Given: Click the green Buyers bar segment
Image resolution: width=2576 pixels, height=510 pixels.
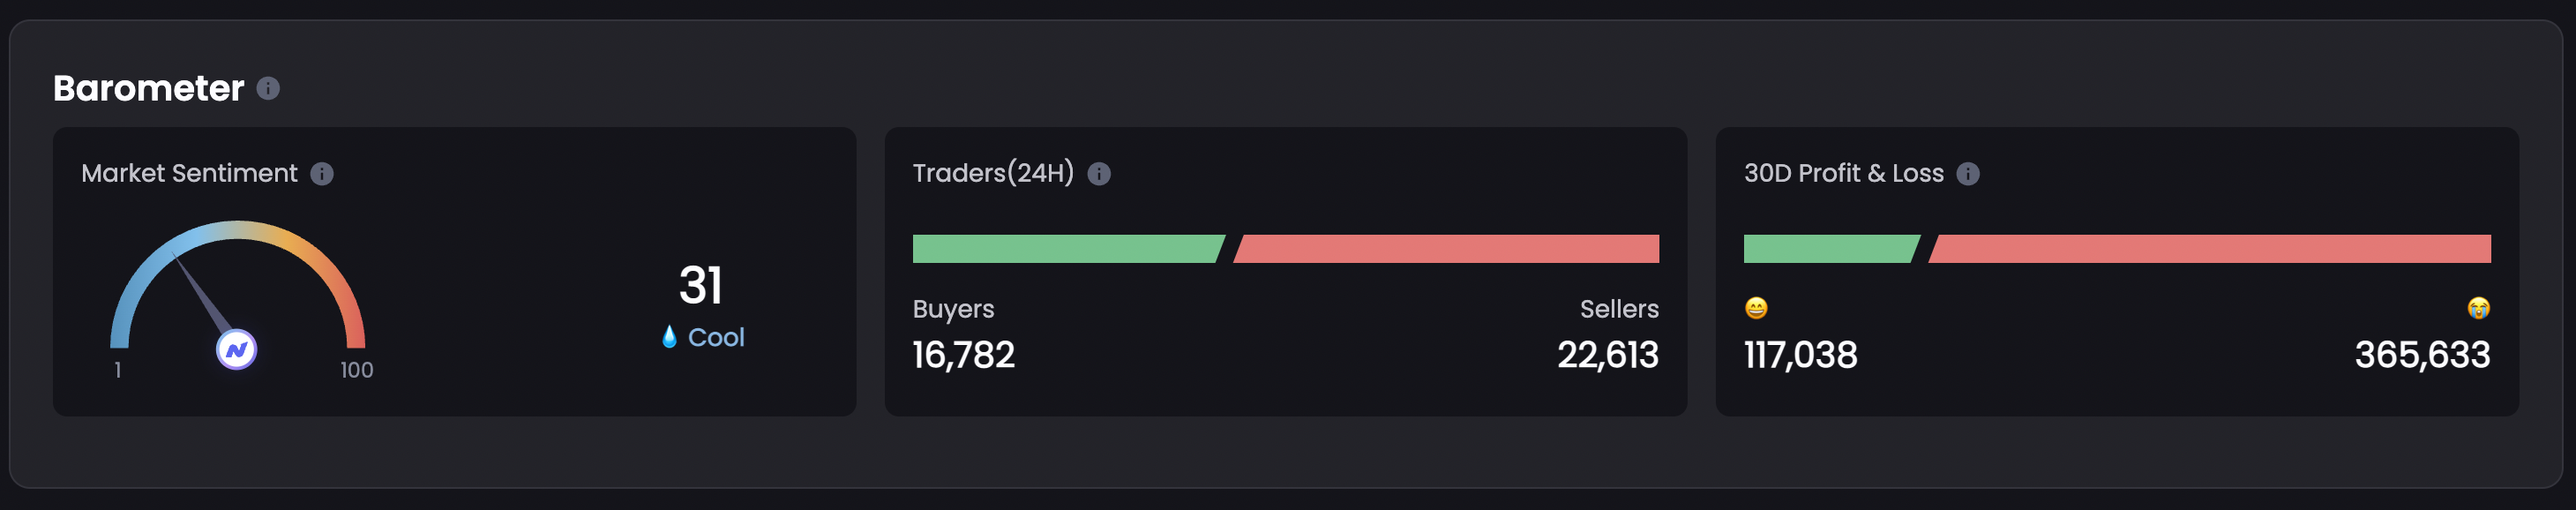Looking at the screenshot, I should 1065,249.
